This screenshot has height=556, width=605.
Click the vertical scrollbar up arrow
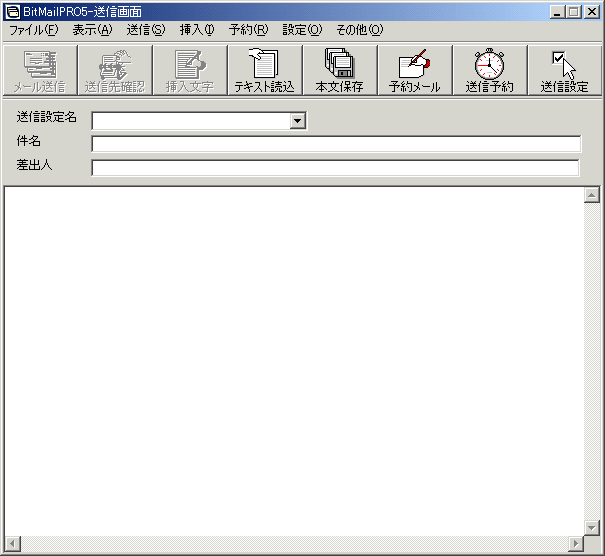pos(591,195)
